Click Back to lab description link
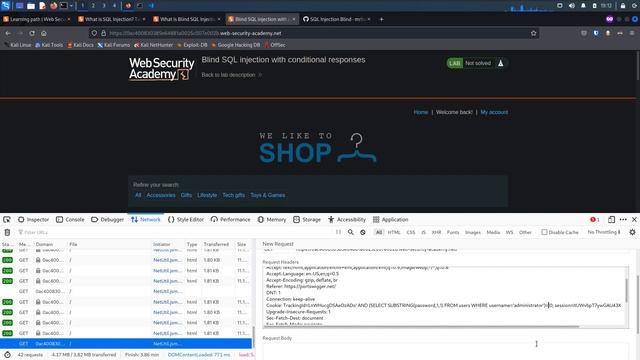 tap(231, 75)
